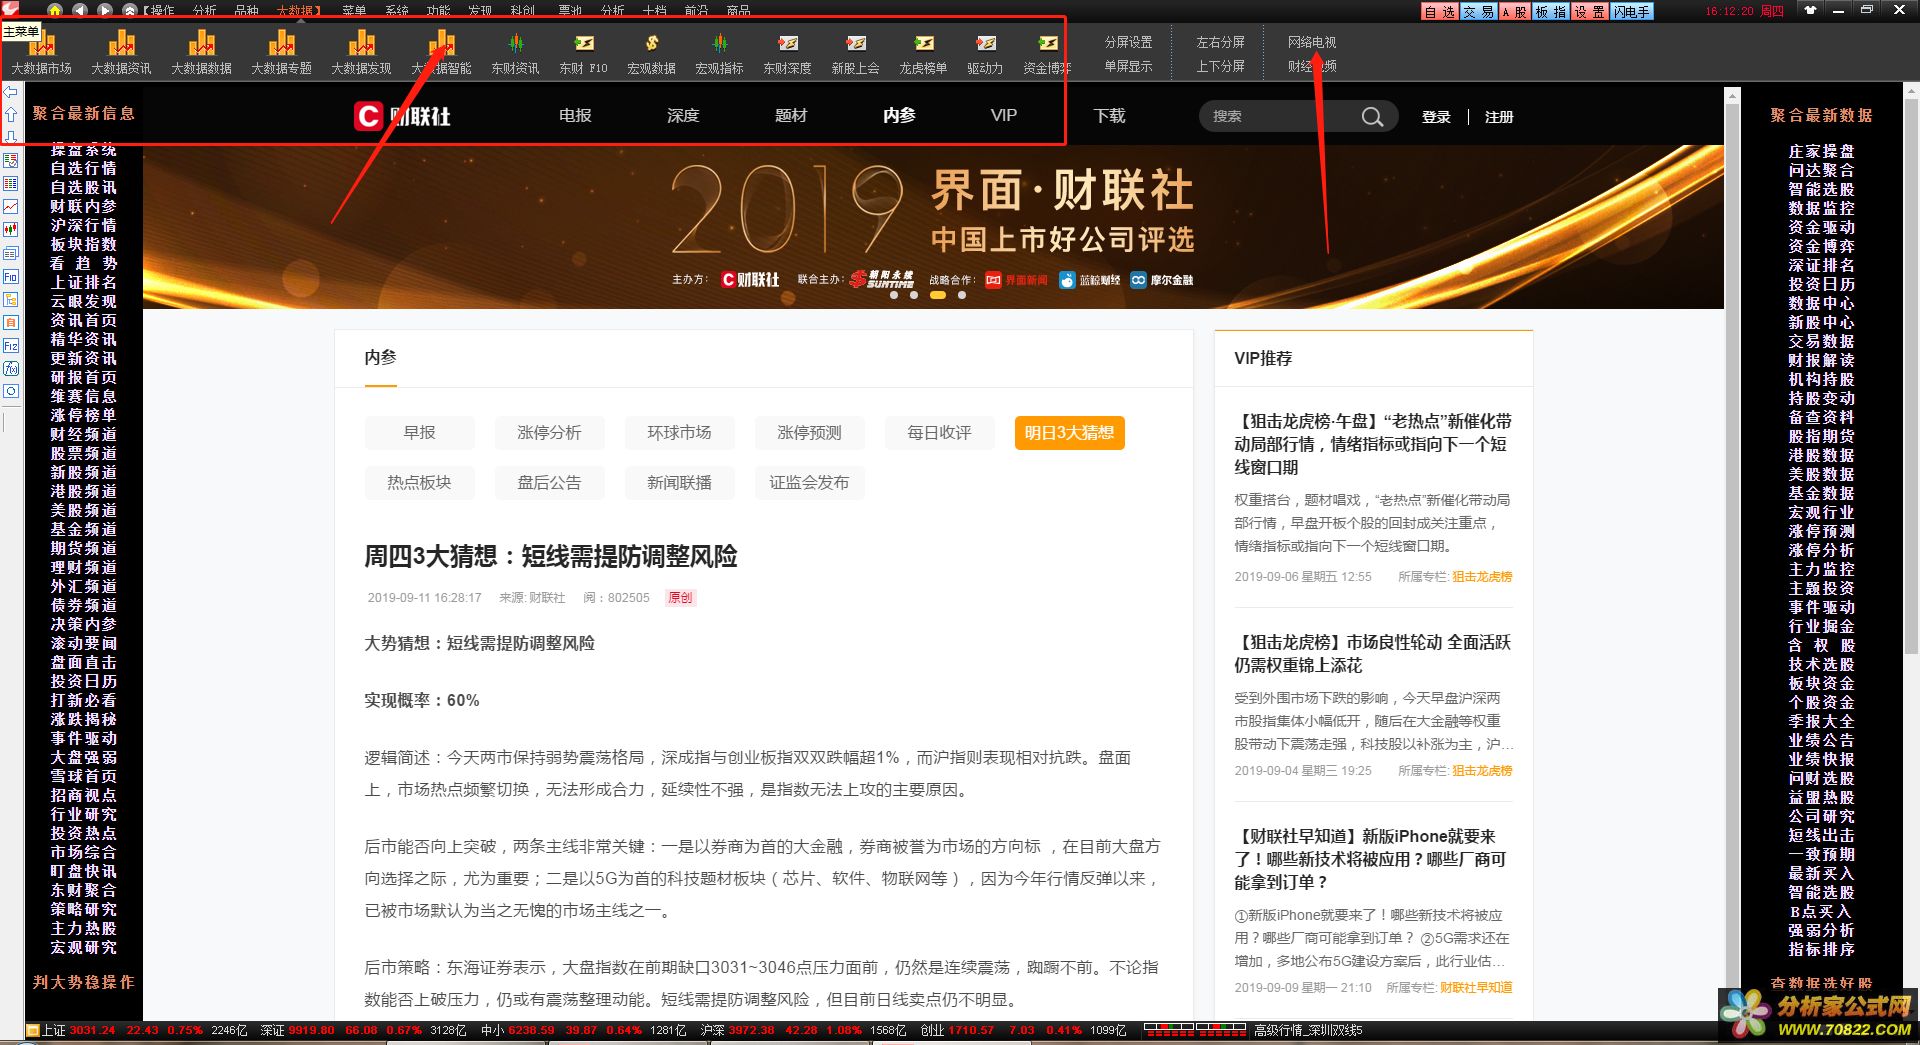This screenshot has height=1045, width=1920.
Task: Open VIP article 市场良性轮动 全面活跃
Action: click(1372, 653)
